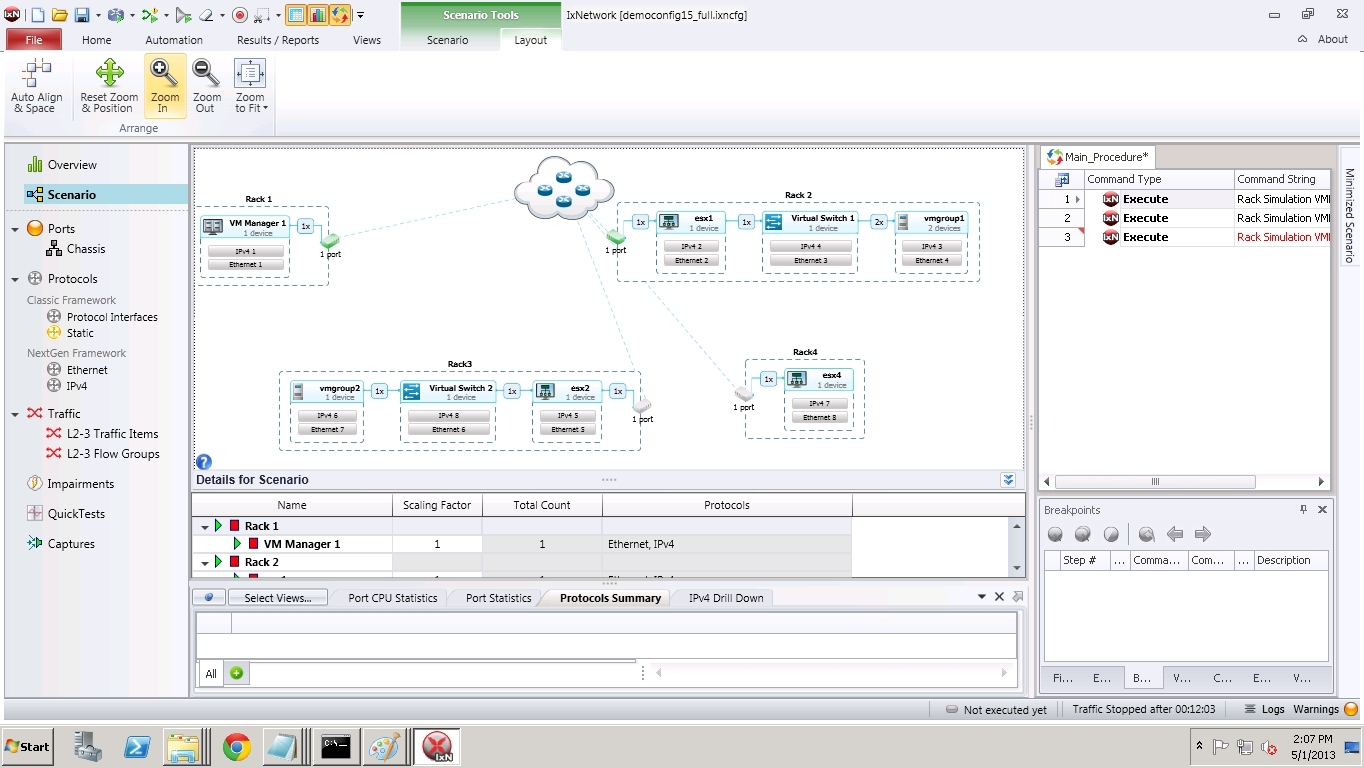Click the procedure panel horizontal scrollbar
The width and height of the screenshot is (1364, 768).
coord(1155,482)
